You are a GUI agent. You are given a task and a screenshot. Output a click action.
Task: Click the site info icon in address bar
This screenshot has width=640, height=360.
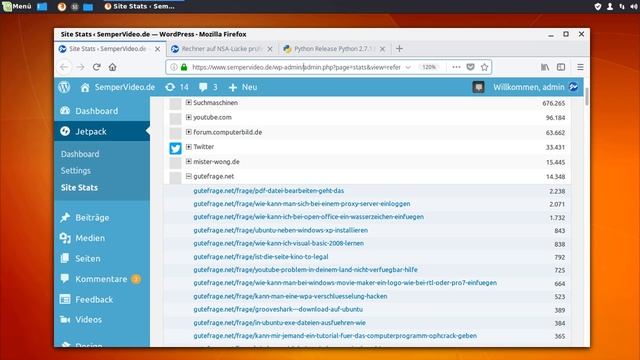[174, 67]
